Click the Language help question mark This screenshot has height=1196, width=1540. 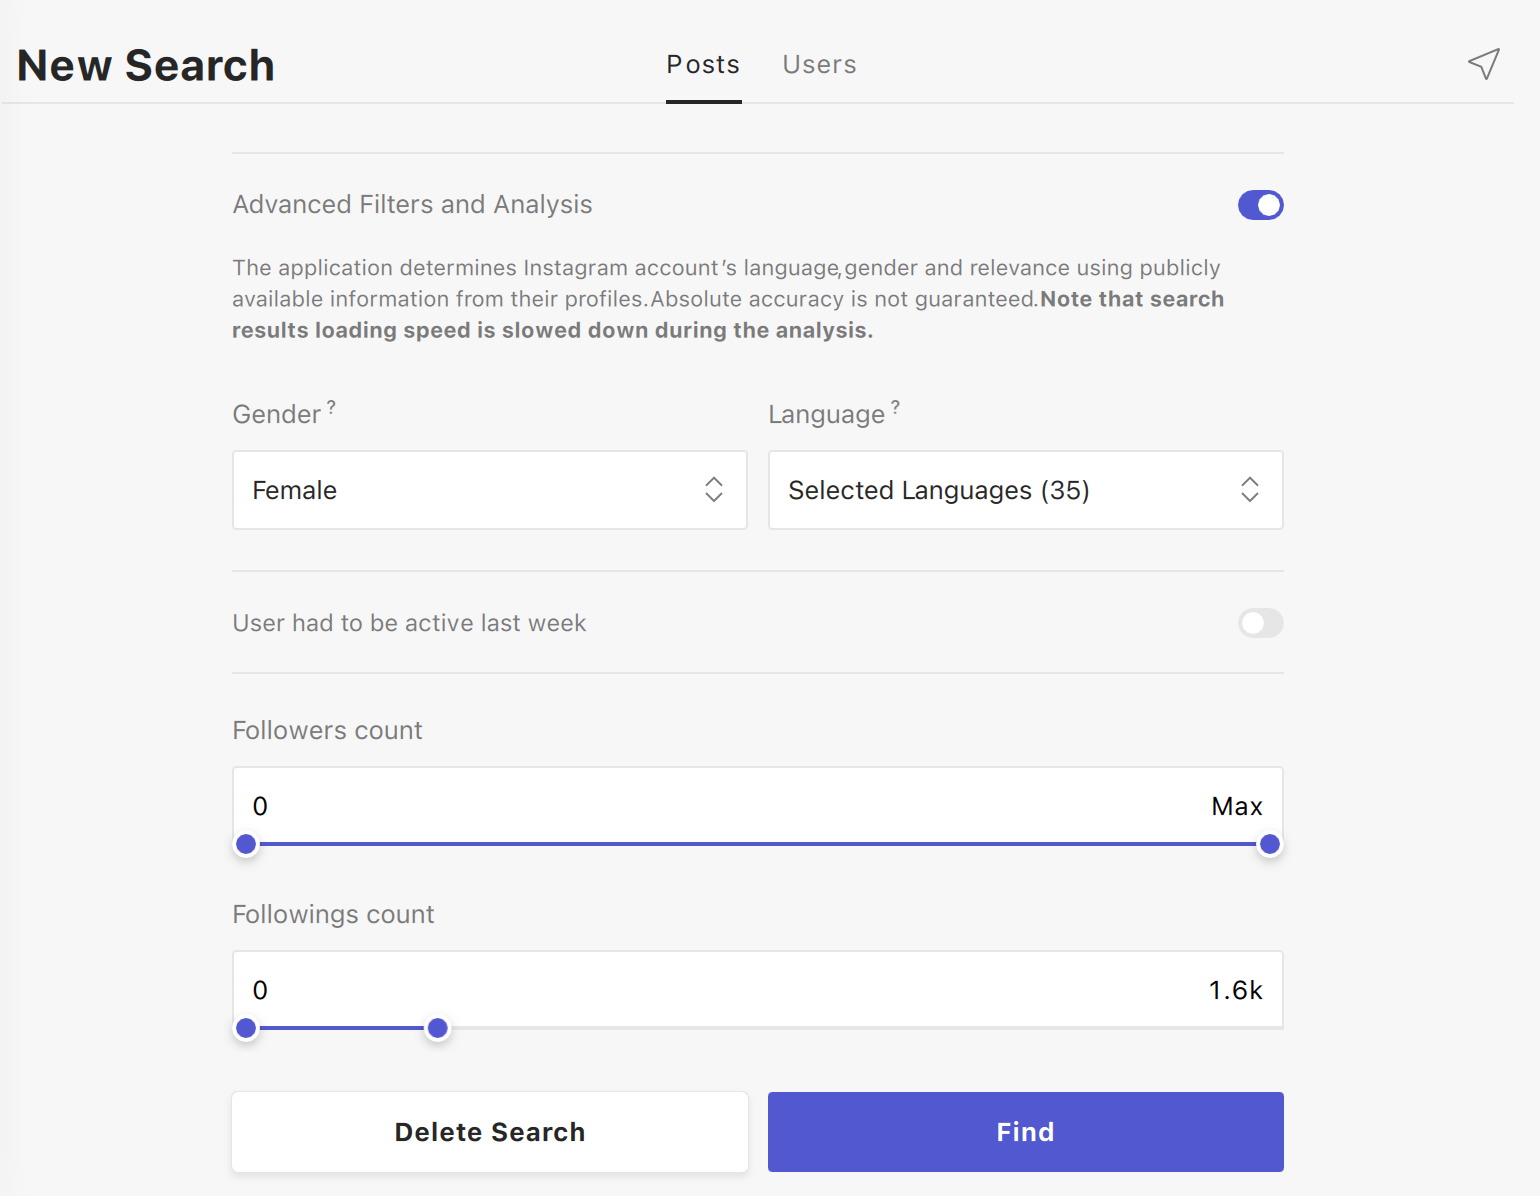[895, 407]
